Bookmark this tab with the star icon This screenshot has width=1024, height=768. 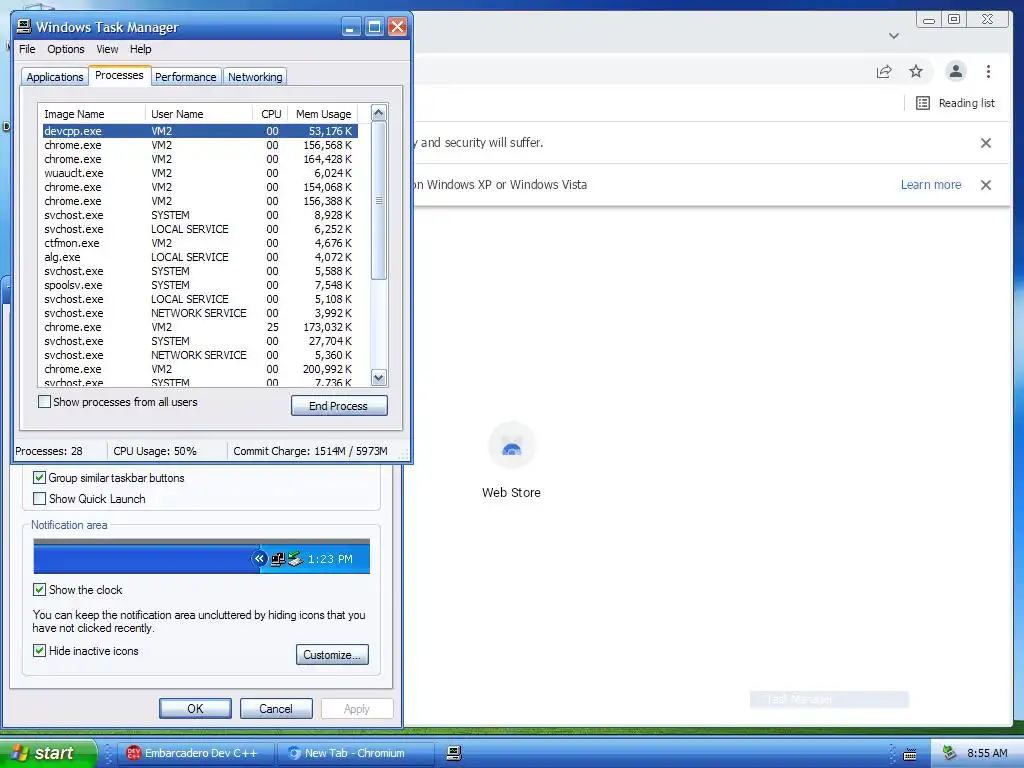coord(916,71)
